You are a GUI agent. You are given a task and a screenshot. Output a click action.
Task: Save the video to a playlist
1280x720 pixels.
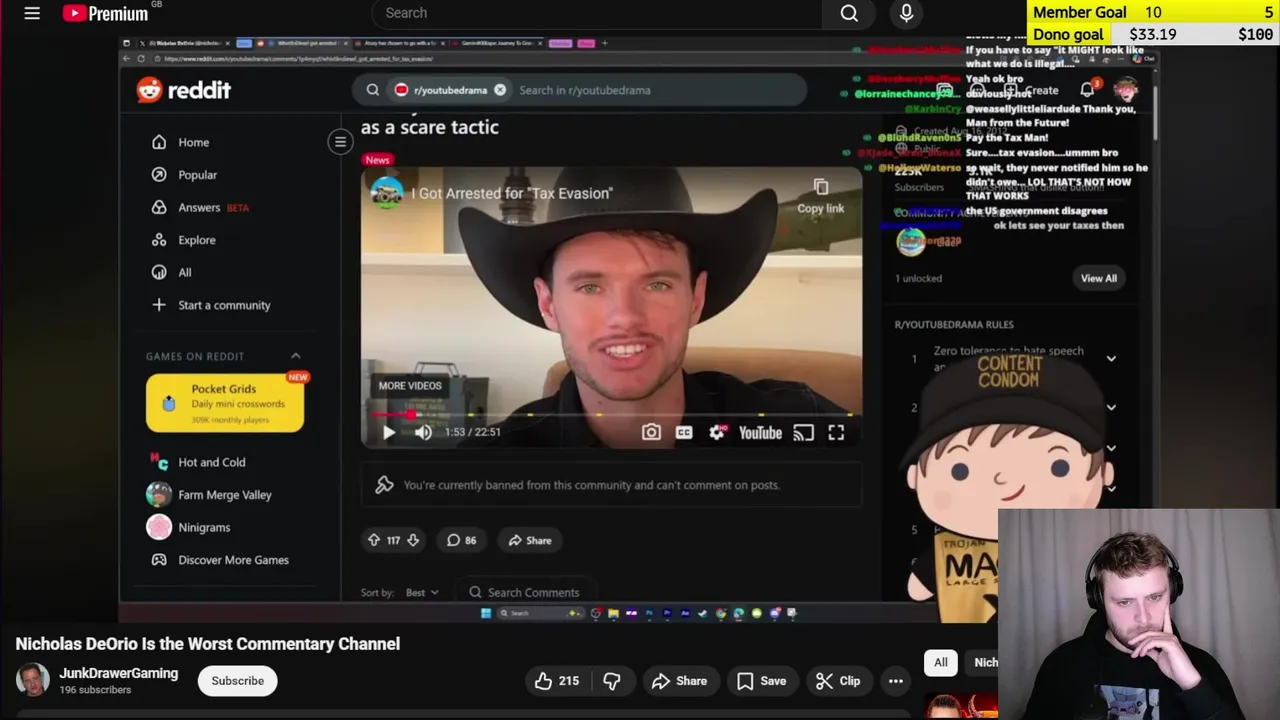tap(762, 681)
